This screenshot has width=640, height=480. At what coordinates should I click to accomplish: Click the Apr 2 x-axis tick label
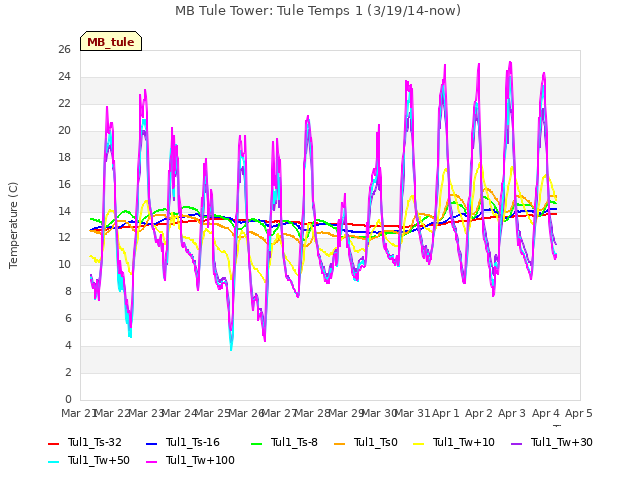pos(479,413)
